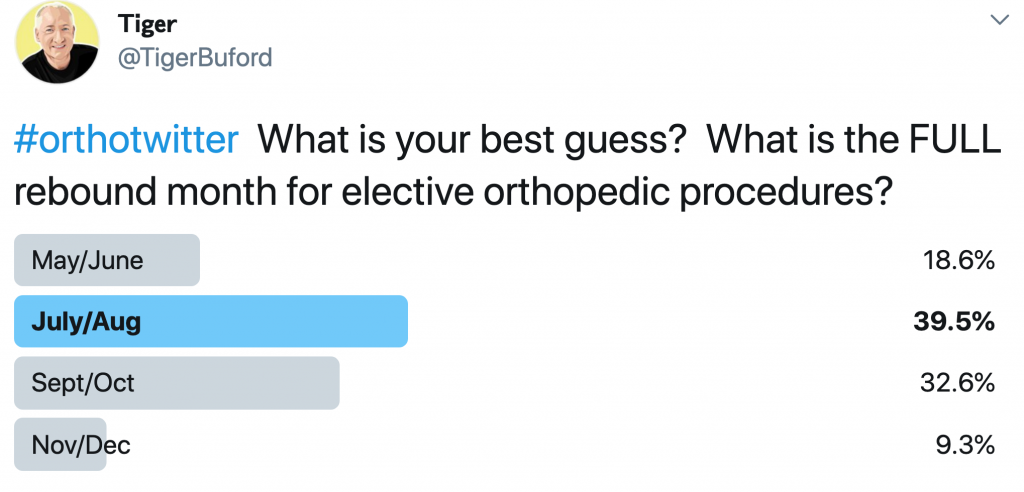Click the bold 39.5% result percentage

pos(954,322)
